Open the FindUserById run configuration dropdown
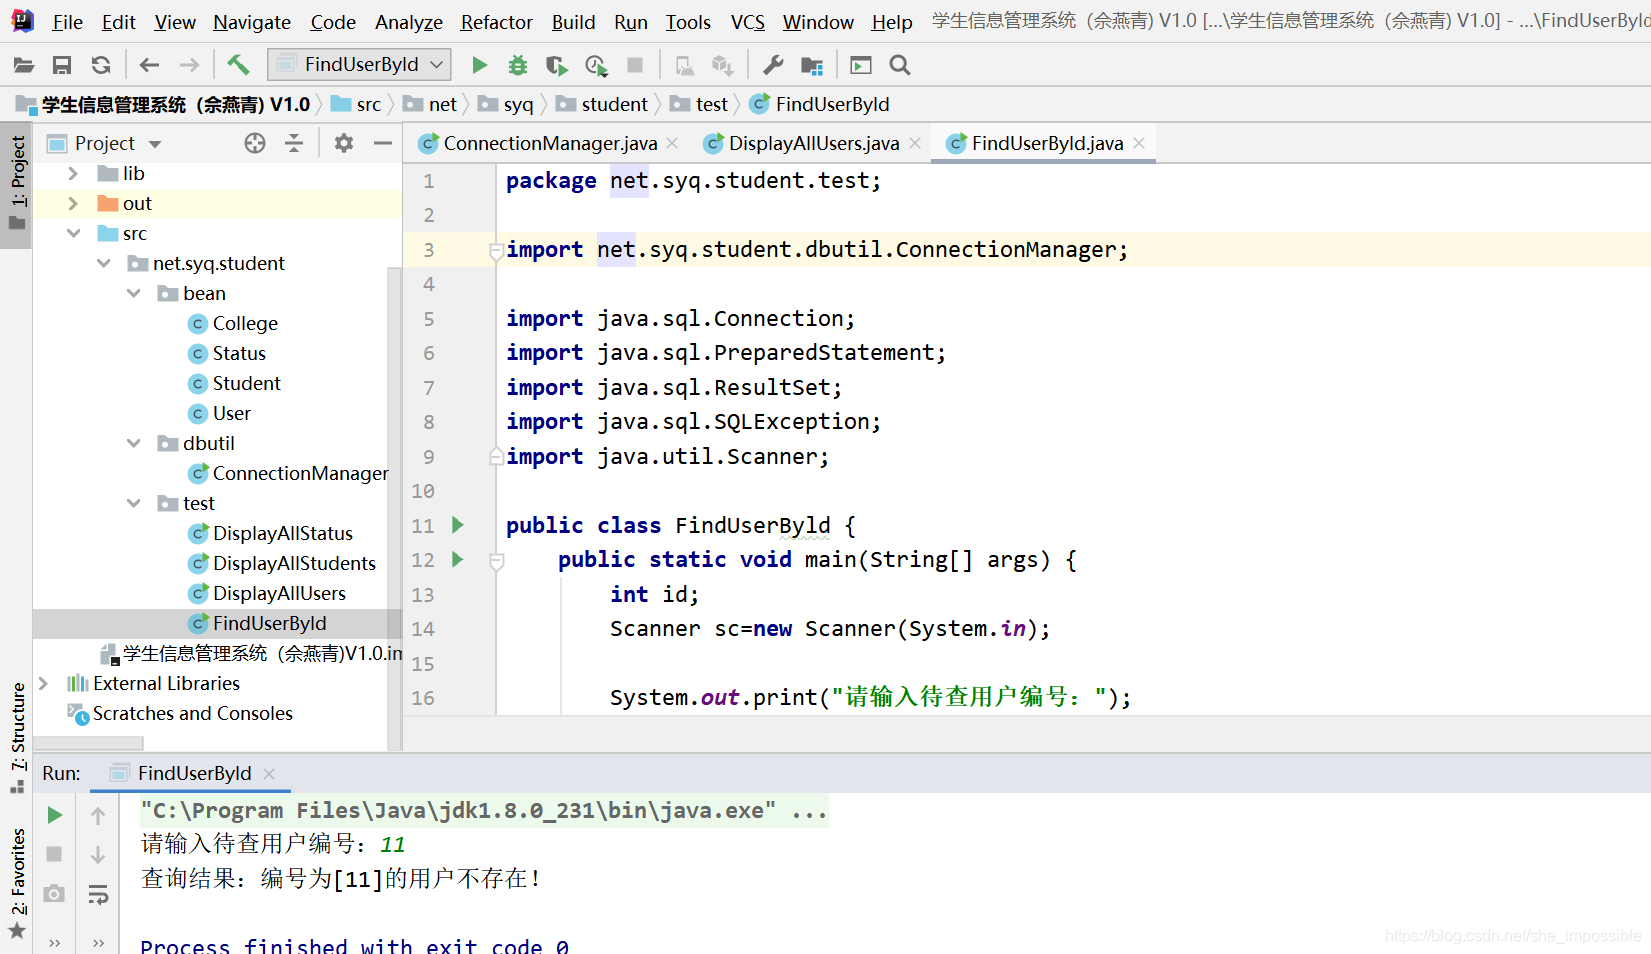The image size is (1651, 954). pyautogui.click(x=359, y=65)
